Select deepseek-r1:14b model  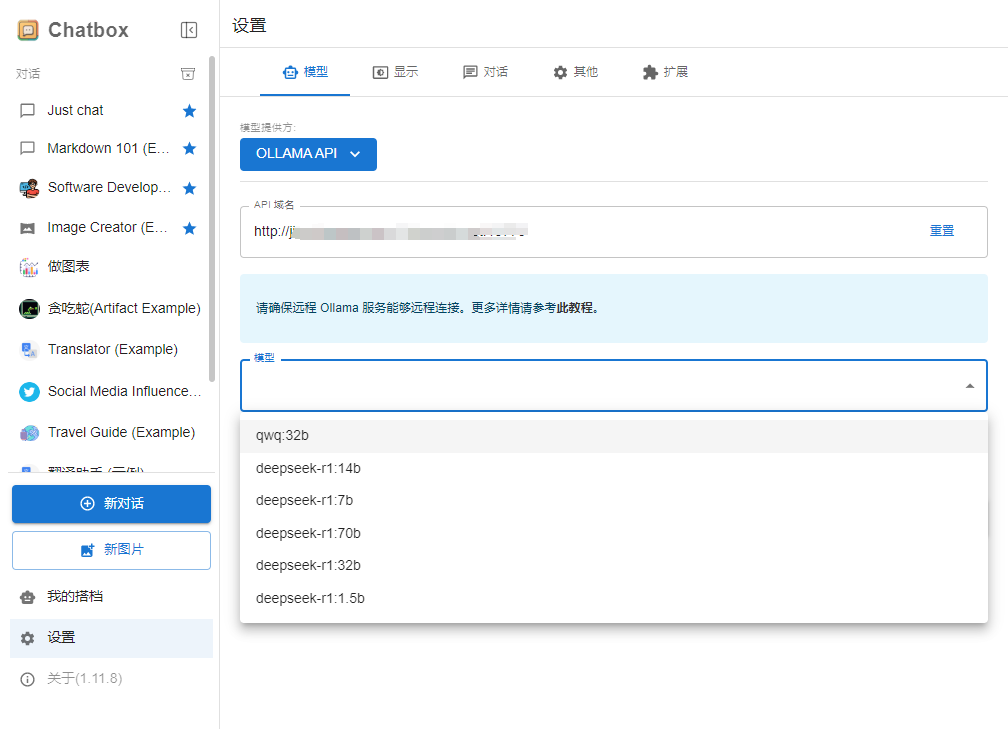613,469
